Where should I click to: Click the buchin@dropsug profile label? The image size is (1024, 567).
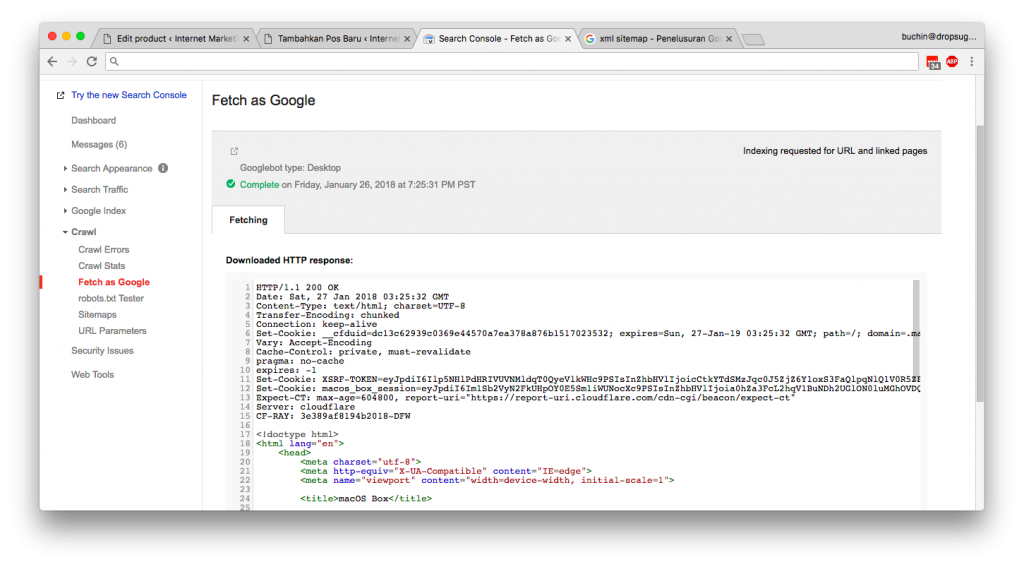click(939, 37)
